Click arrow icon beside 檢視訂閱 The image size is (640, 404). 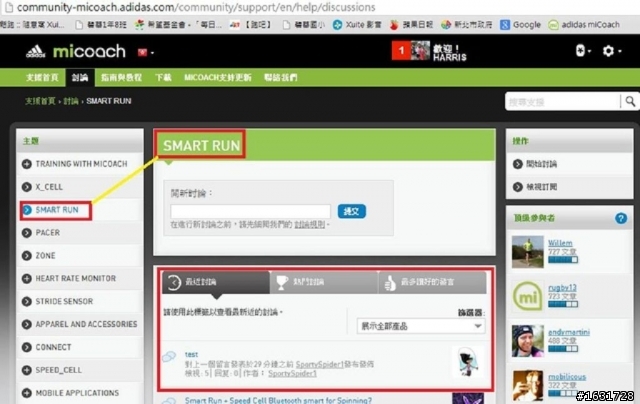tap(518, 187)
